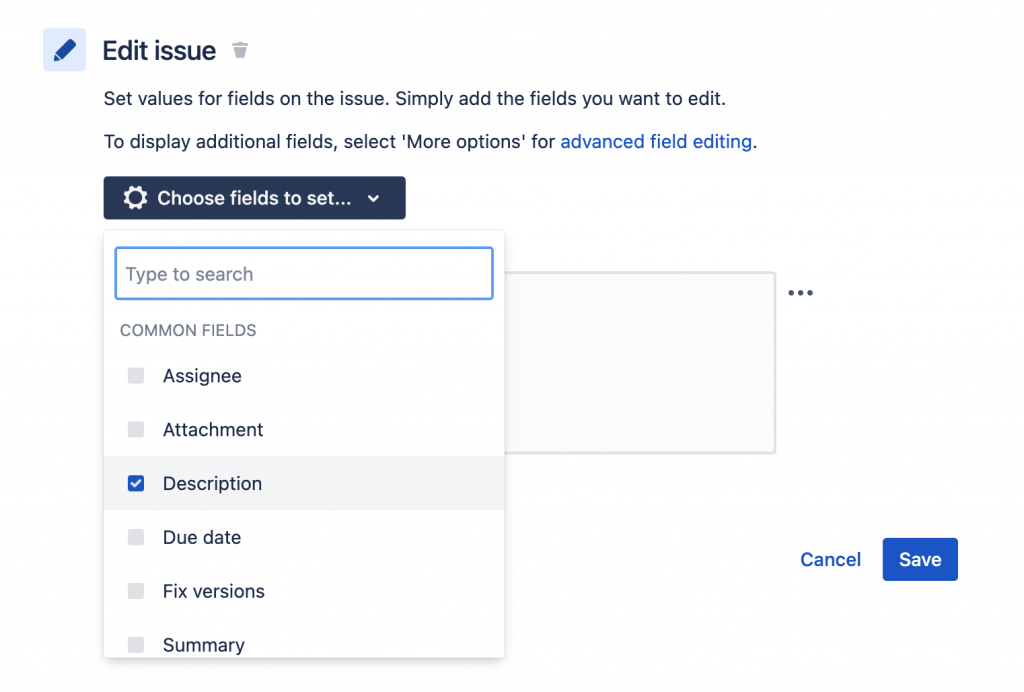Click the trash can delete icon
Screen dimensions: 1024x692
tap(240, 50)
